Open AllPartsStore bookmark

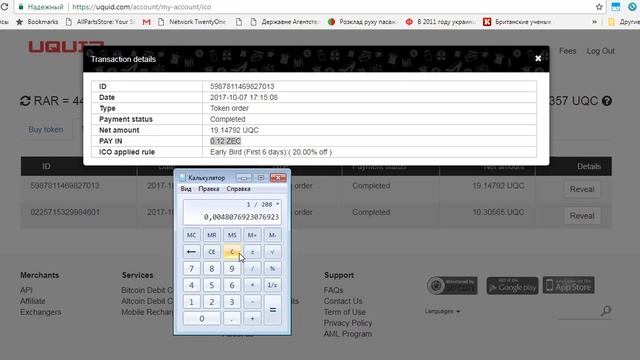(100, 22)
